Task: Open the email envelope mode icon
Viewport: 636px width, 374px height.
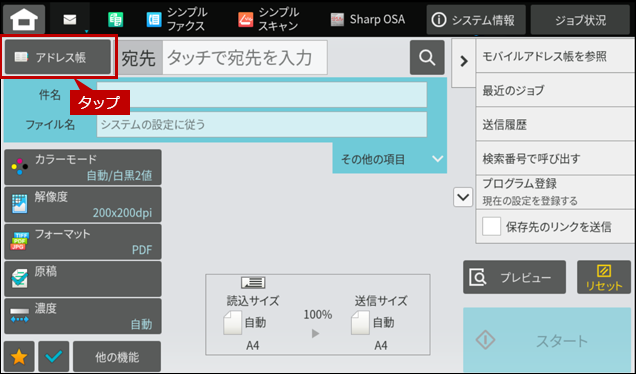Action: [70, 19]
